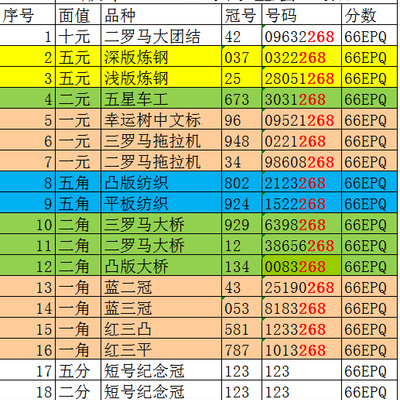Select the 红三凸 cell
Image resolution: width=400 pixels, height=400 pixels.
point(161,329)
